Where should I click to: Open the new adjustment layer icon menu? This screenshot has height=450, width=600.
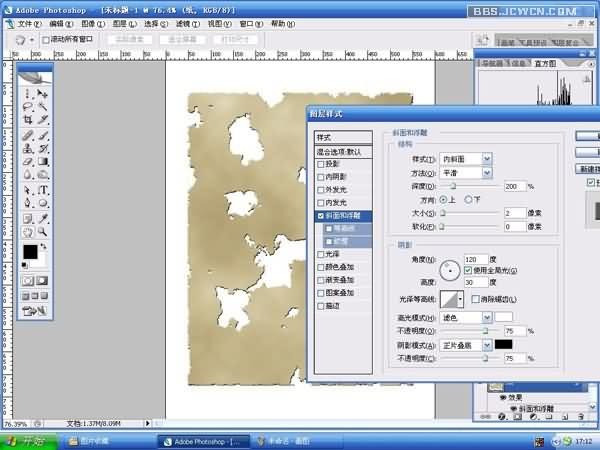(x=533, y=417)
